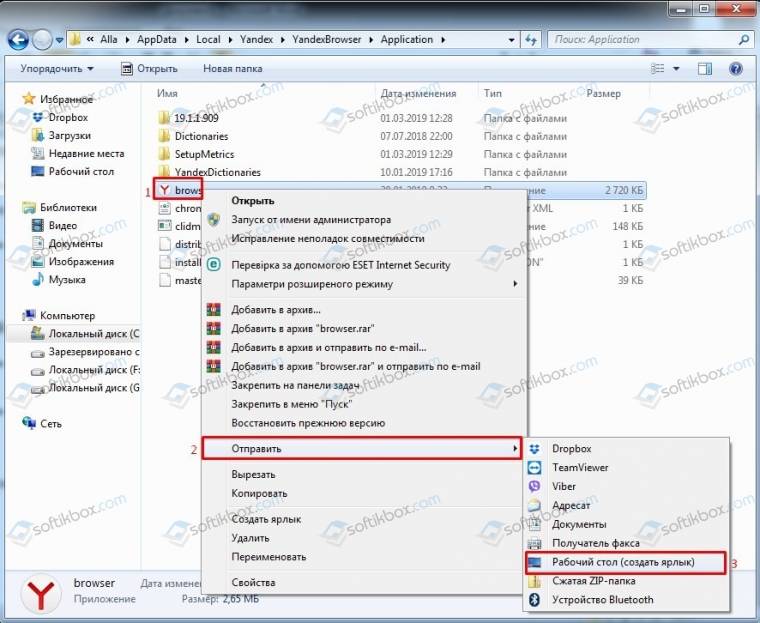Click ESET Internet Security scan icon

[212, 265]
